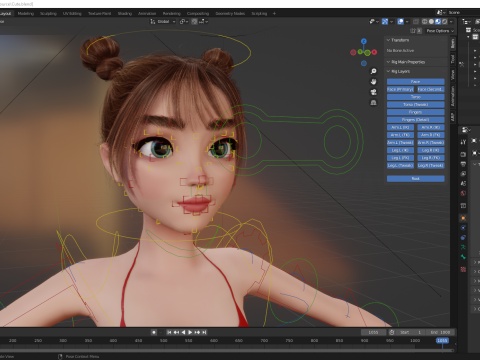
Task: Click current frame field showing 1055
Action: (373, 332)
